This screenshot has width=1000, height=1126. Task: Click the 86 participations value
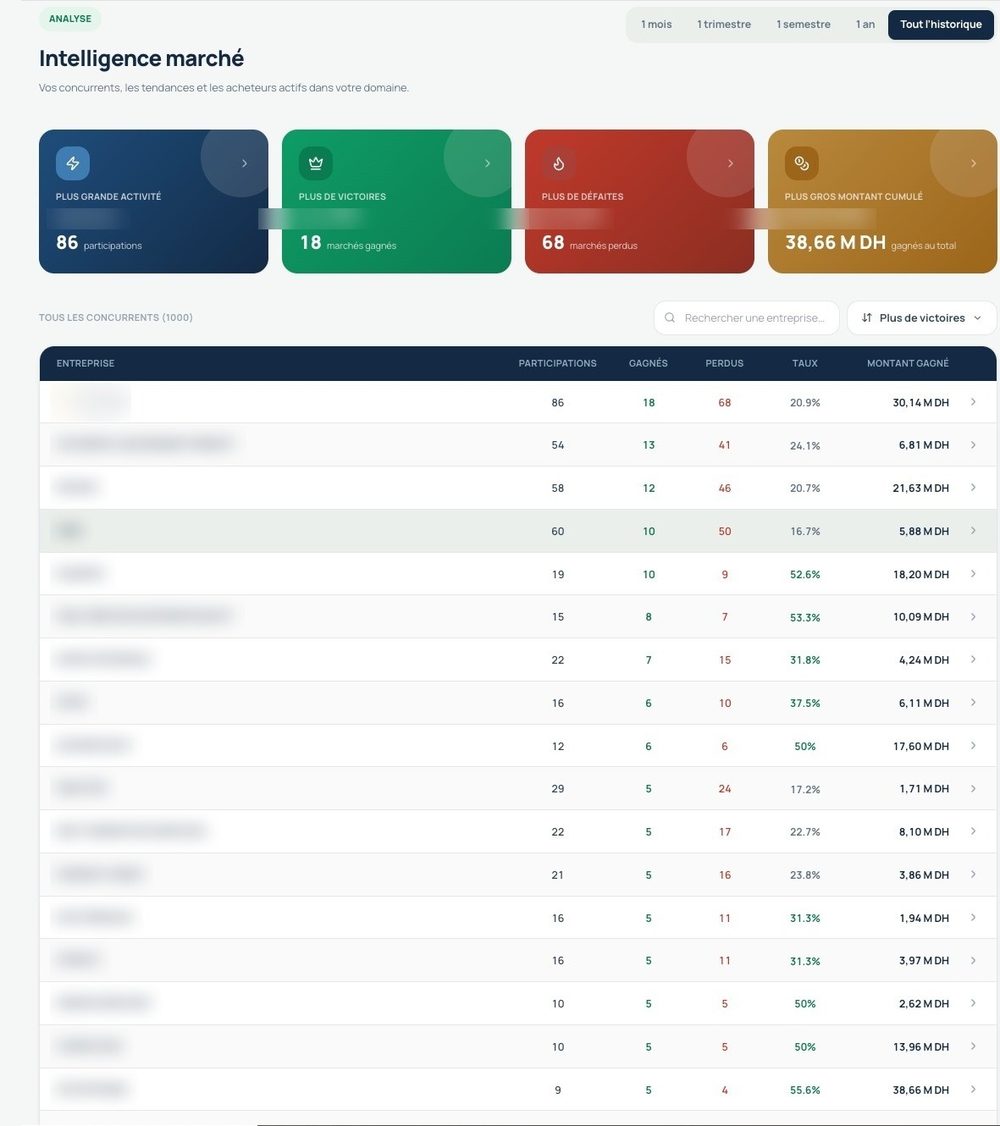tap(99, 243)
